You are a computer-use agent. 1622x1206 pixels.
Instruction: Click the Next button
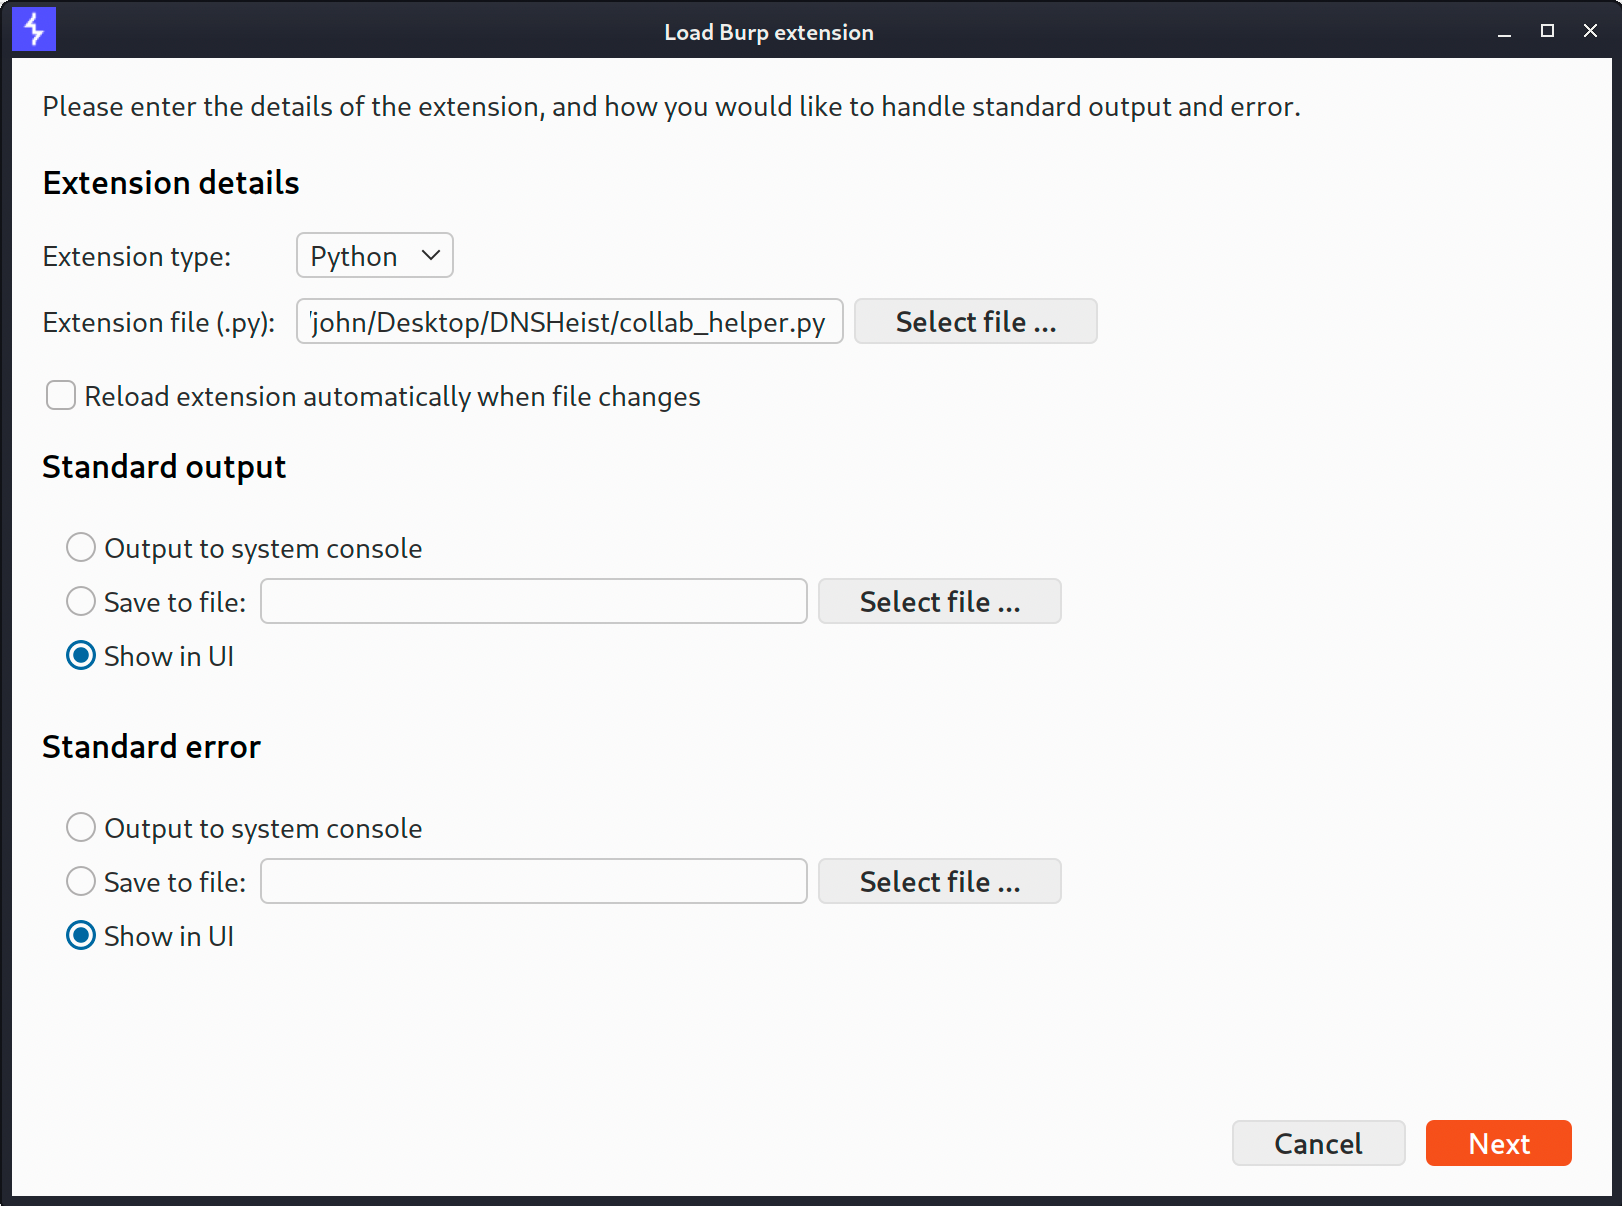(x=1499, y=1143)
